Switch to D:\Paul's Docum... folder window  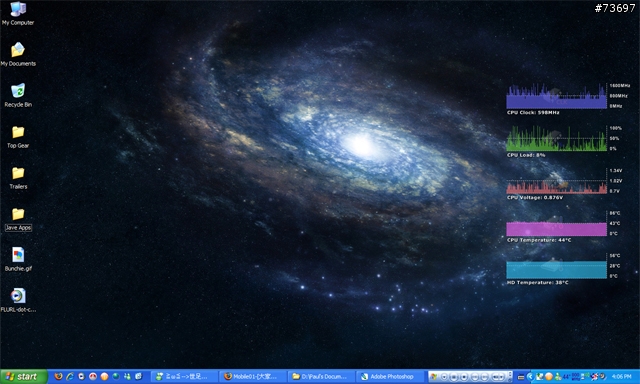click(x=321, y=376)
